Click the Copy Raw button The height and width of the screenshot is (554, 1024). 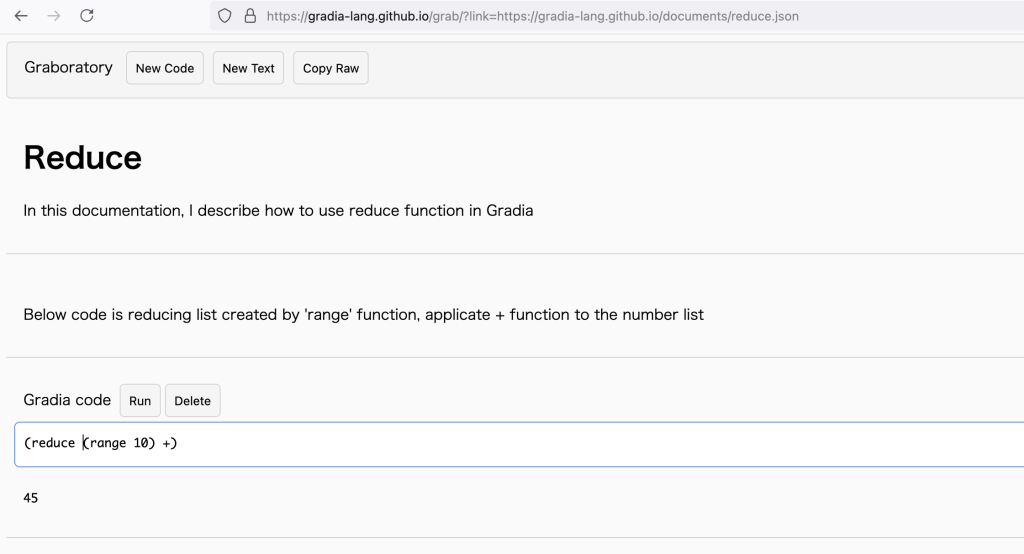coord(330,68)
